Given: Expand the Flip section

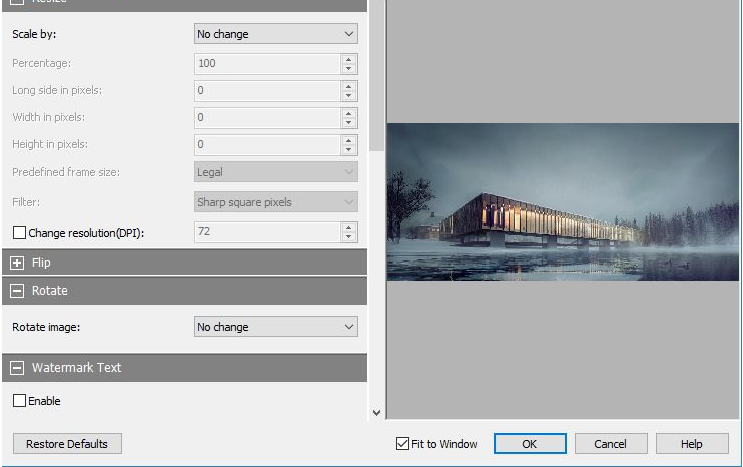Looking at the screenshot, I should pyautogui.click(x=17, y=263).
